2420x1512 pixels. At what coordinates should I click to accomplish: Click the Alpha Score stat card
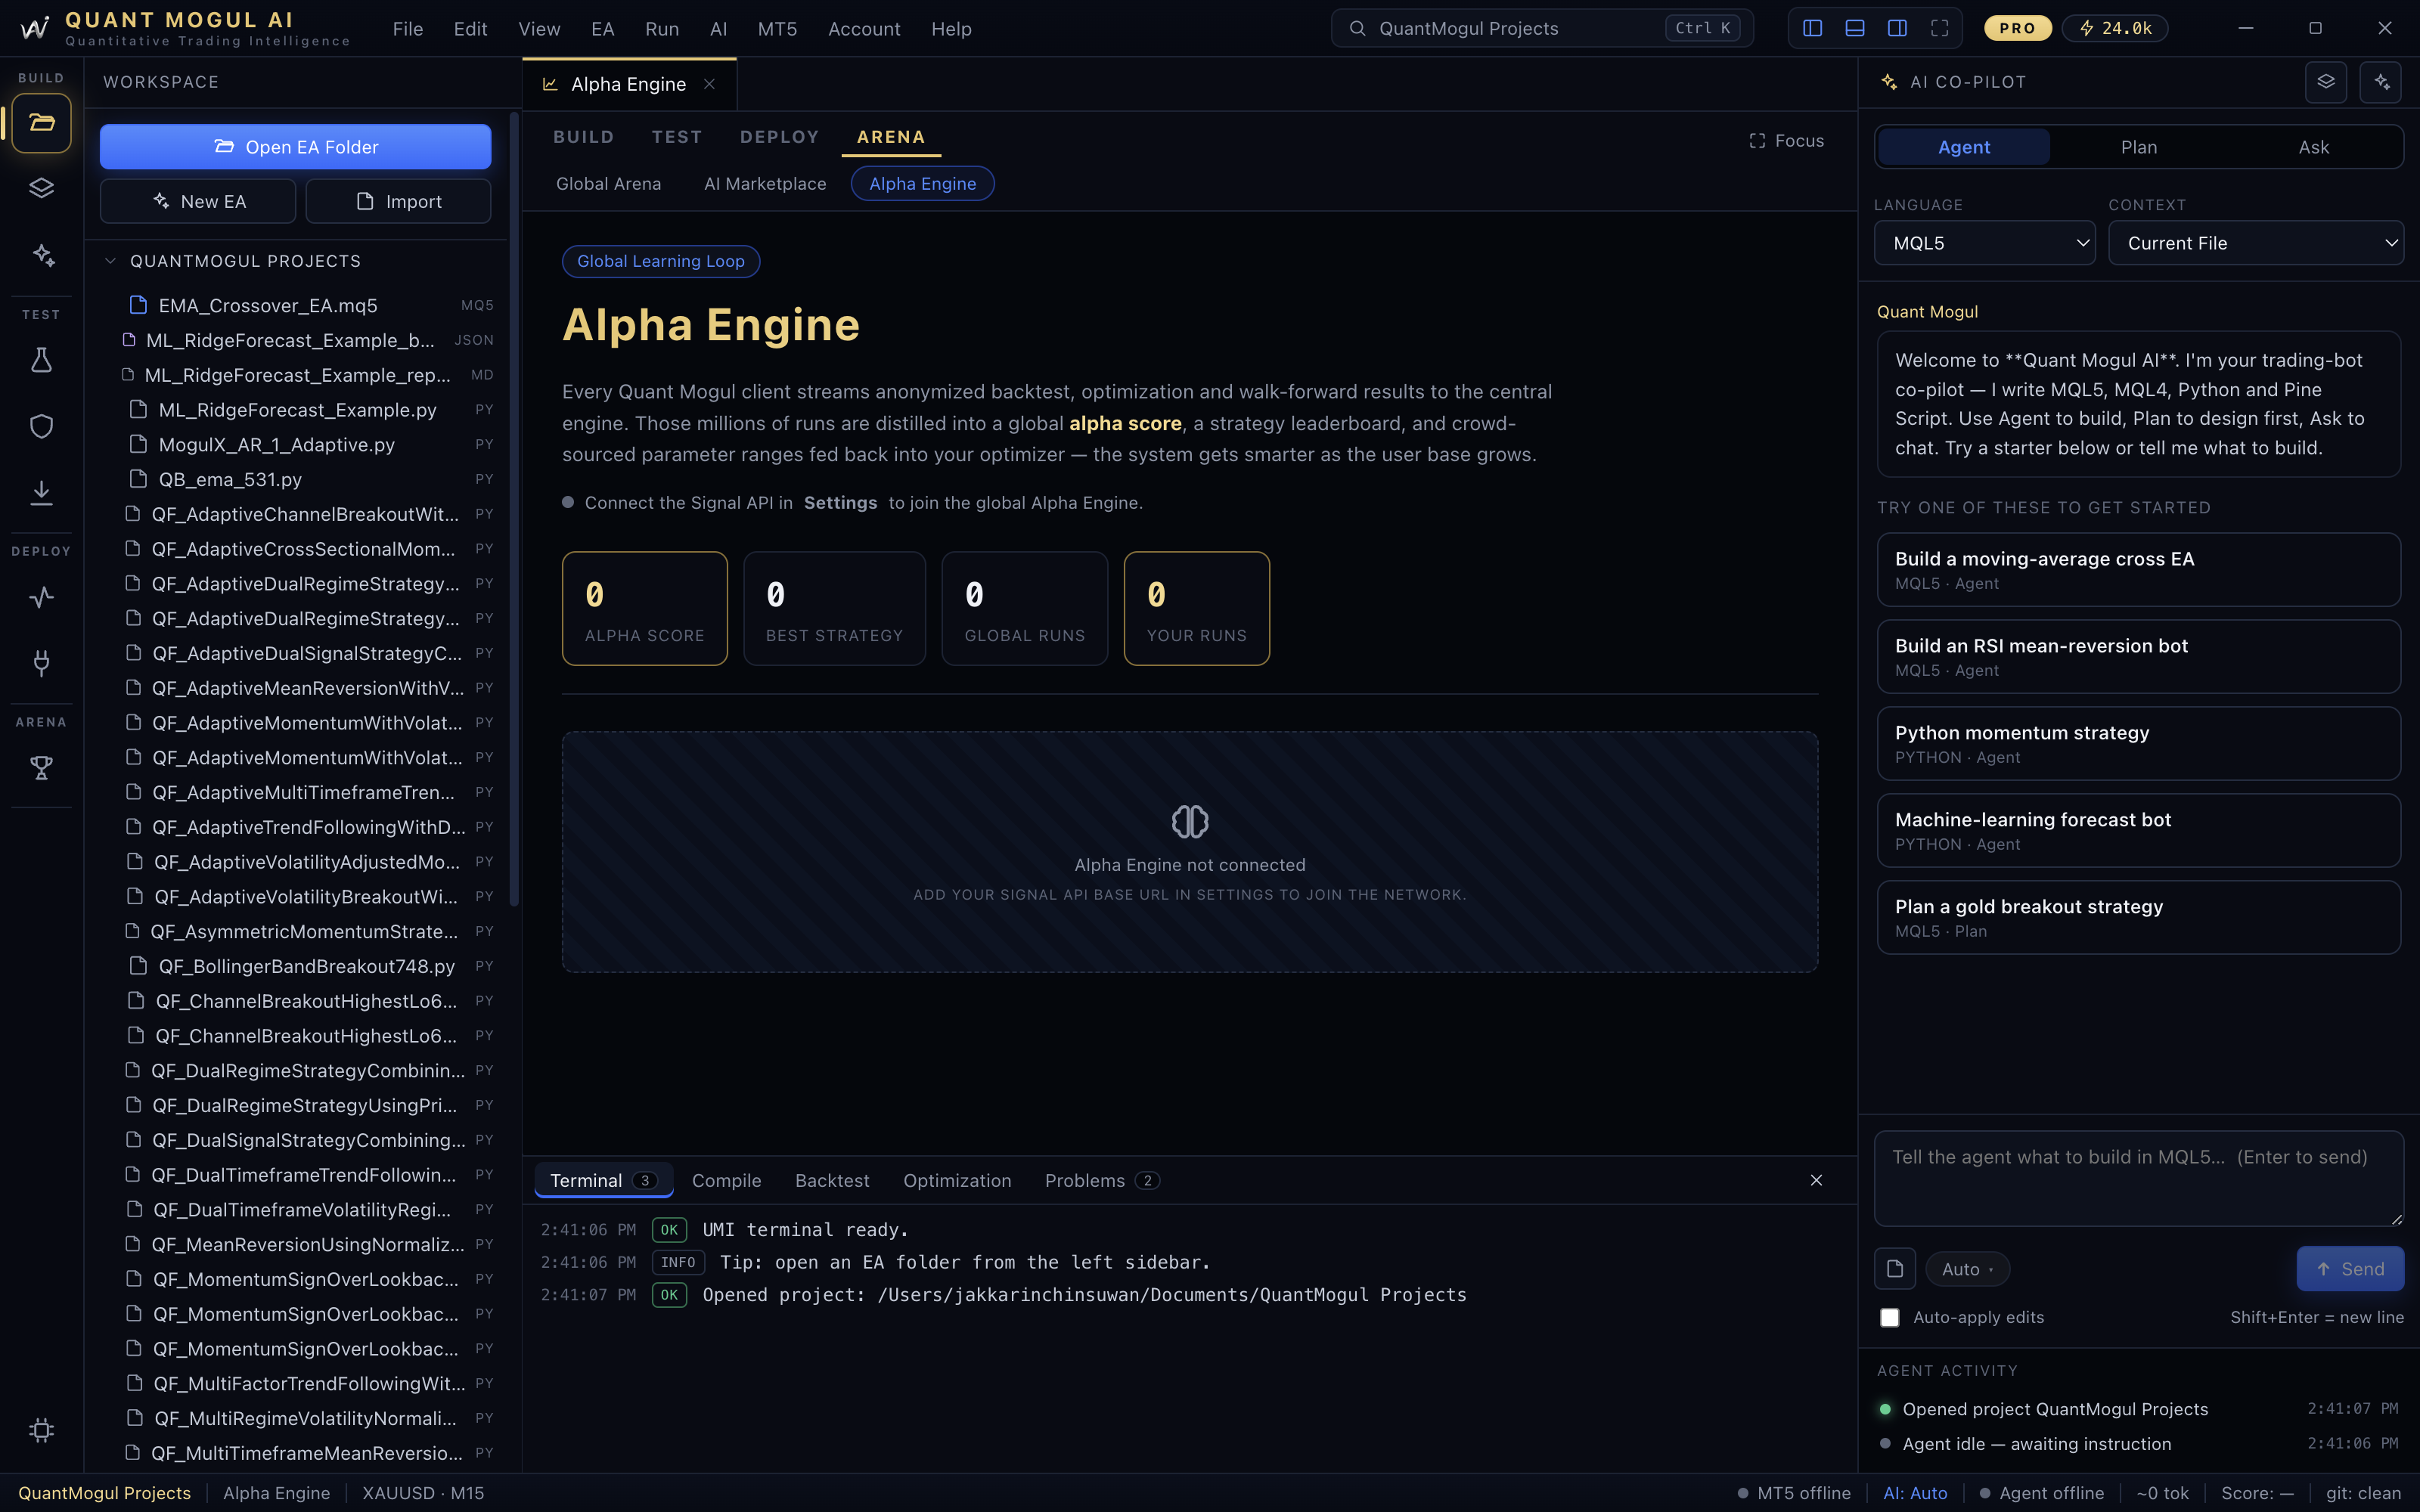[645, 608]
